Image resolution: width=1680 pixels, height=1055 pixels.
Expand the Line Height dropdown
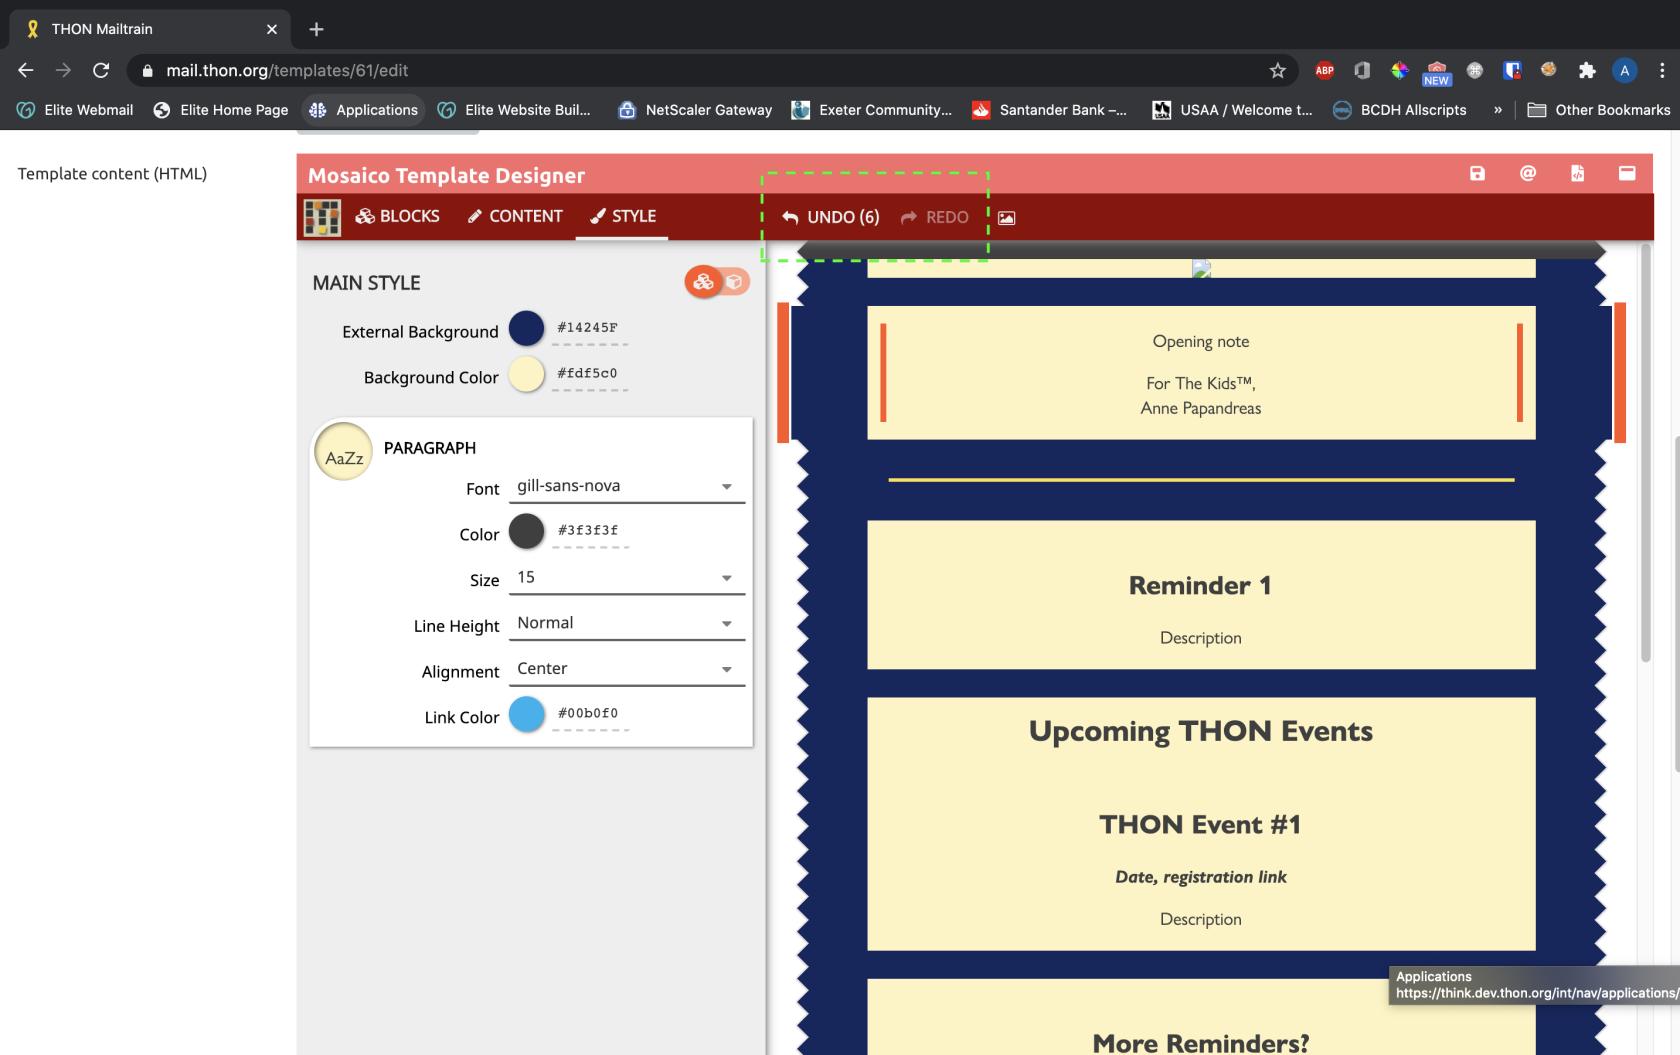[x=627, y=624]
